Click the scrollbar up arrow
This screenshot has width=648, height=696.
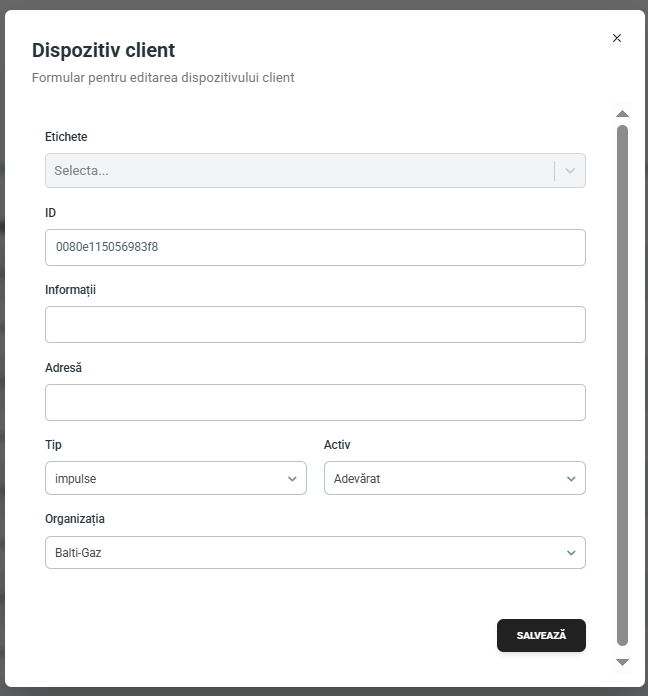pos(622,114)
